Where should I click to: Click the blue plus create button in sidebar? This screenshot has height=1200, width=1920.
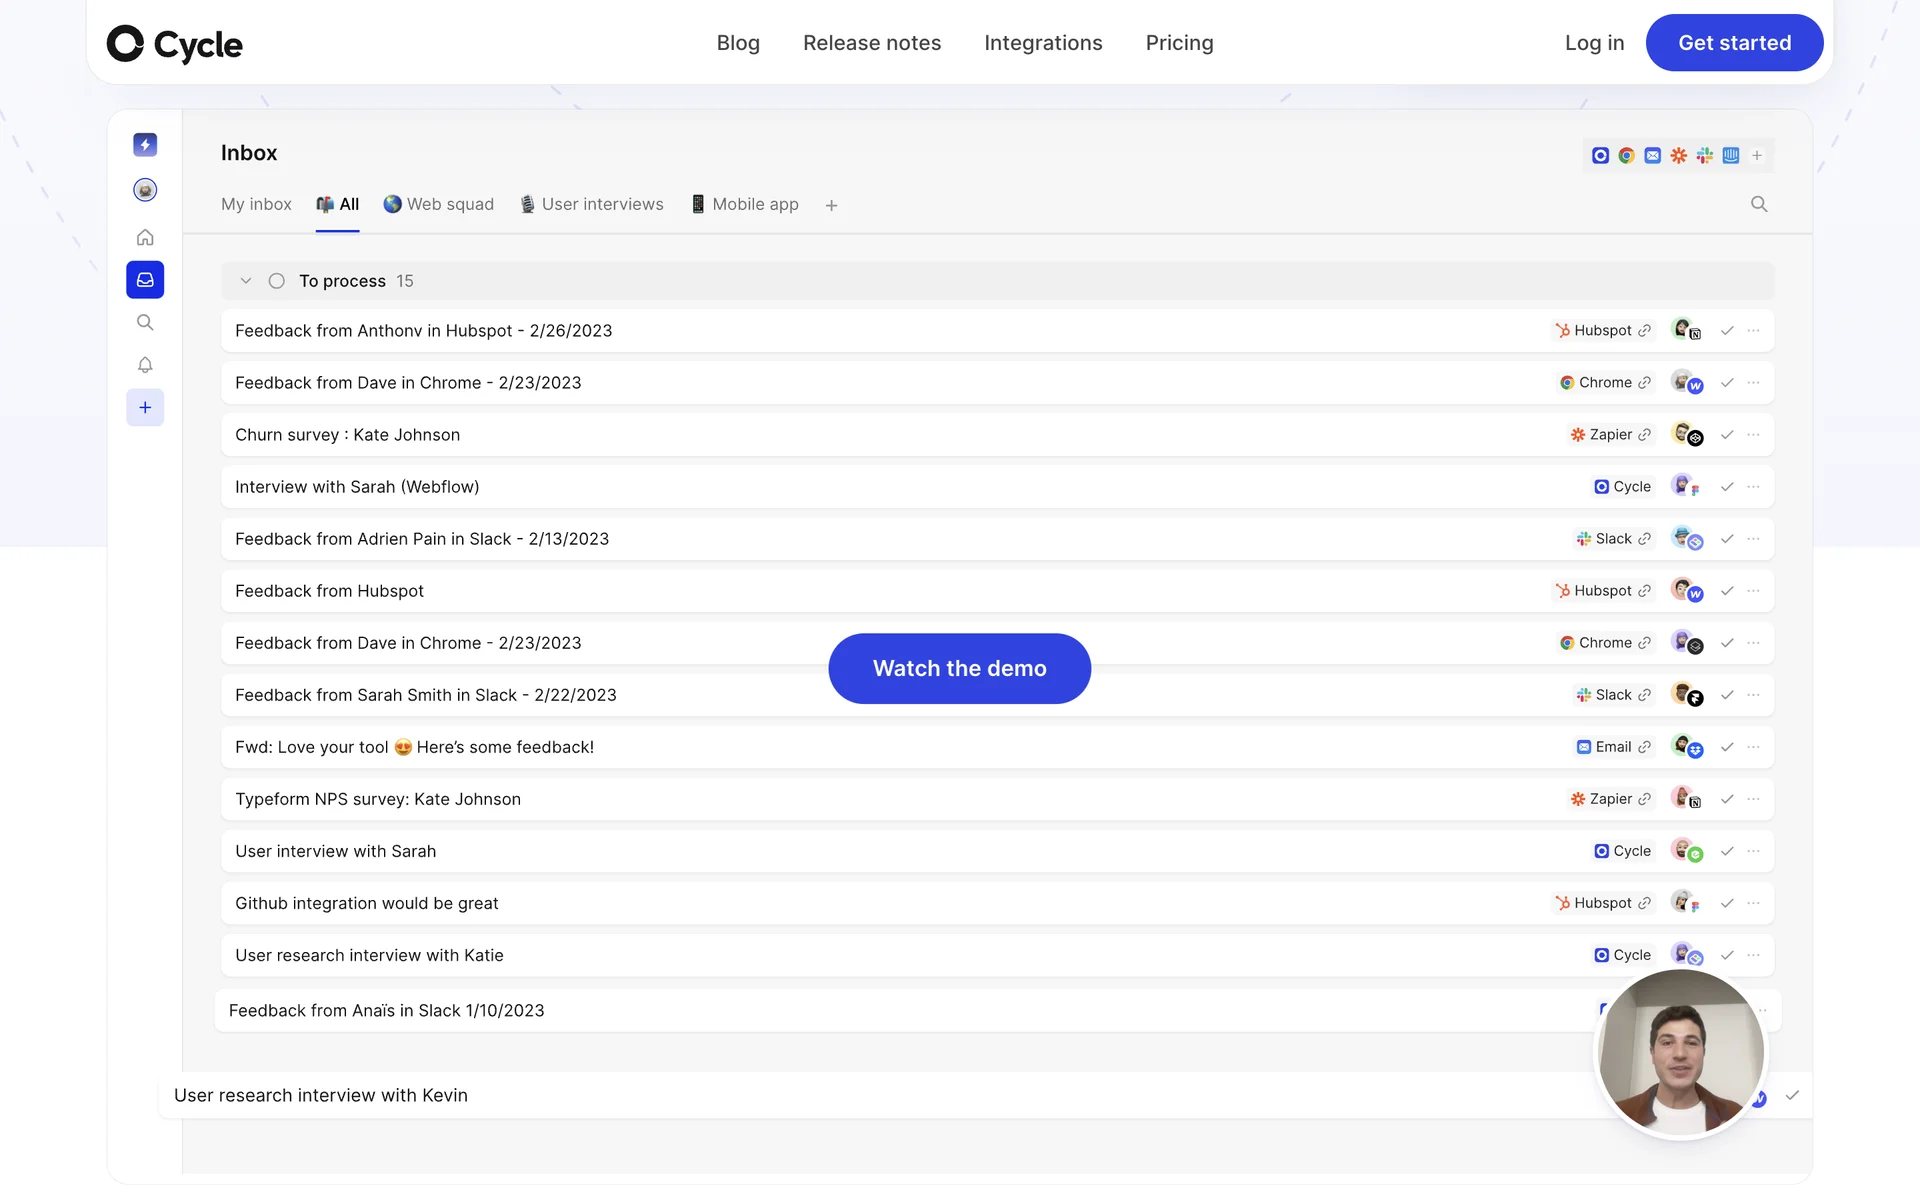(x=145, y=407)
